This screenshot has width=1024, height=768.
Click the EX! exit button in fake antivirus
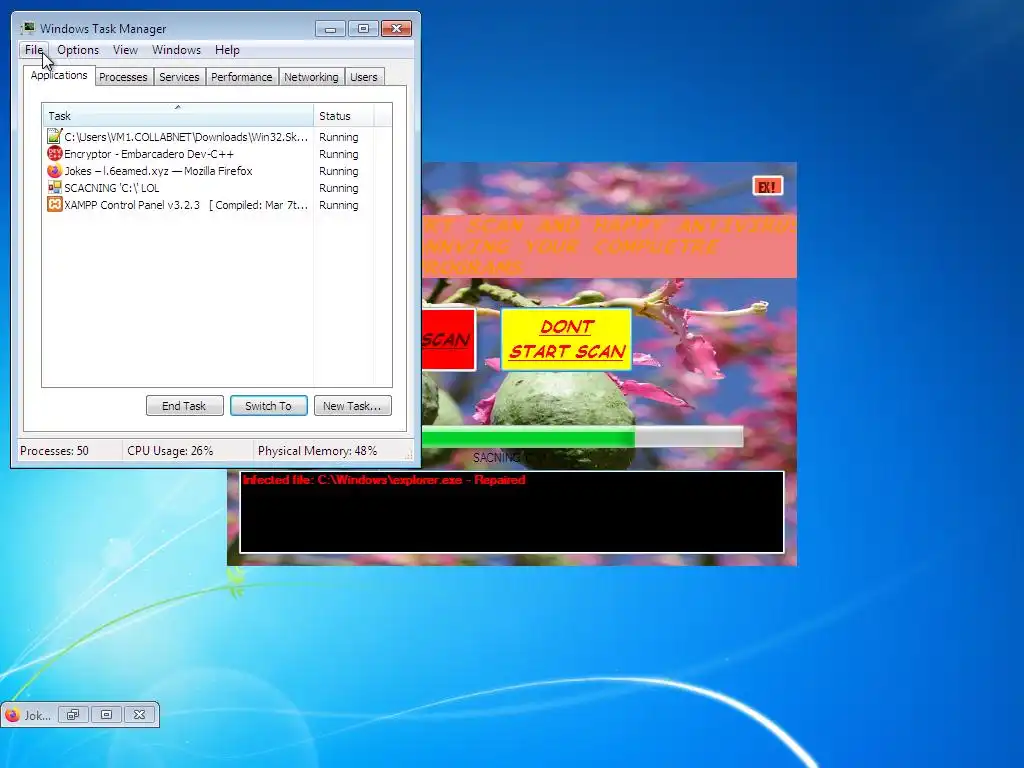pyautogui.click(x=767, y=187)
